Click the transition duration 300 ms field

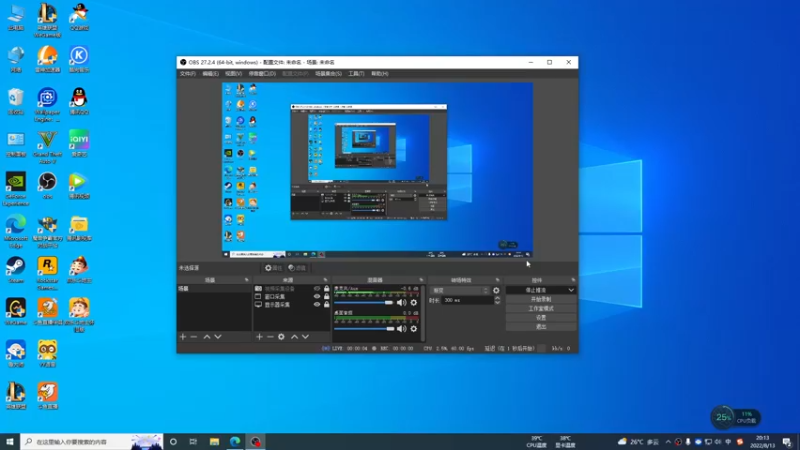click(468, 301)
